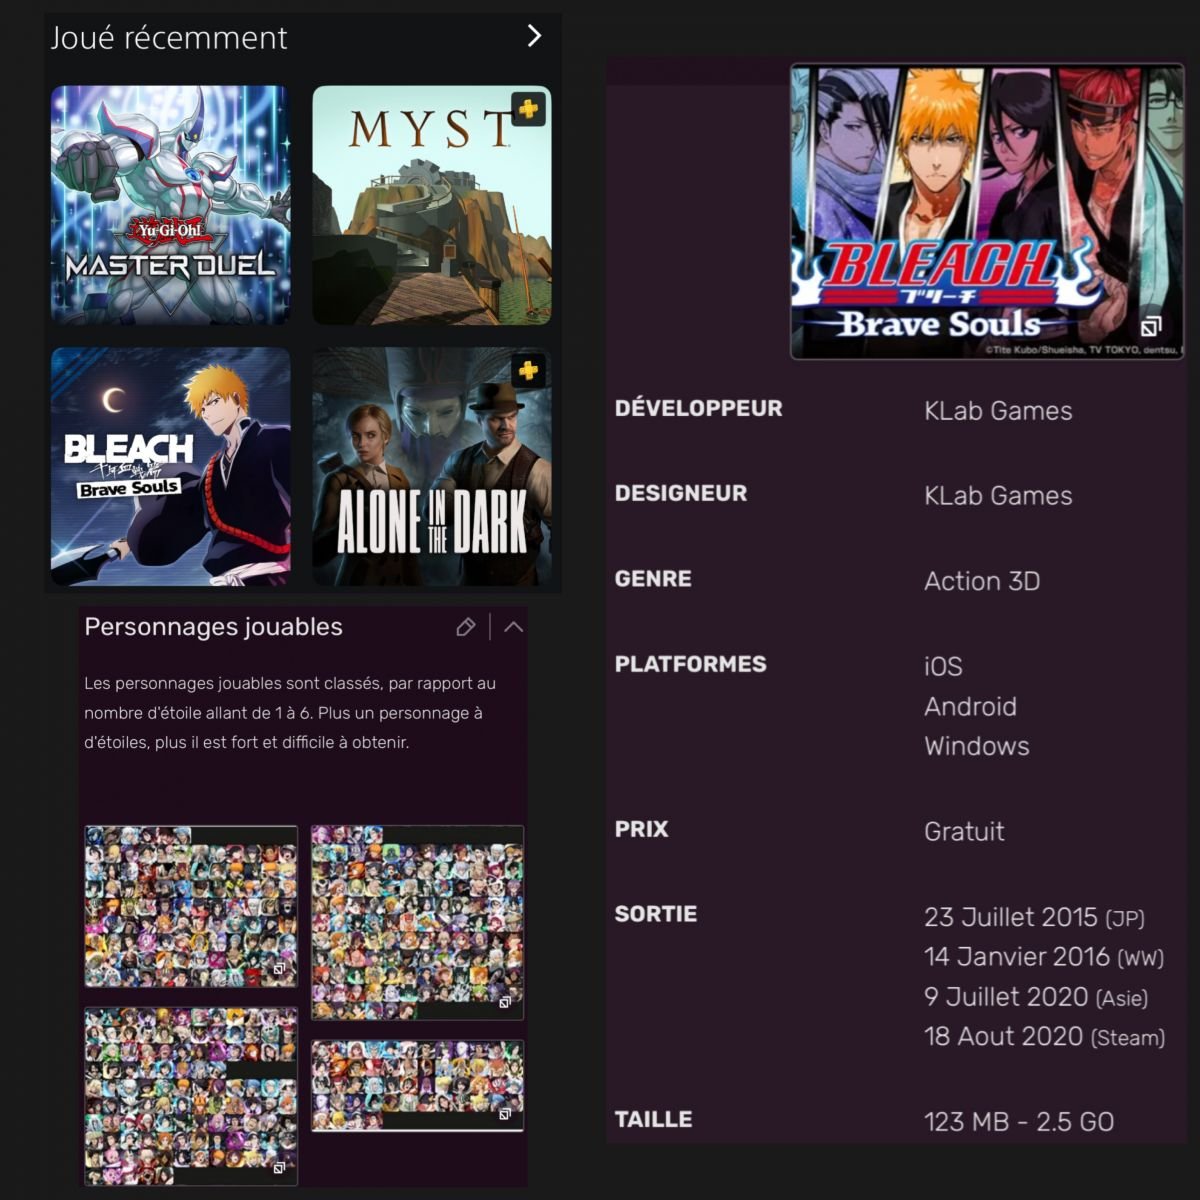Click the 'DÉVELOPPEUR' label

[x=698, y=408]
